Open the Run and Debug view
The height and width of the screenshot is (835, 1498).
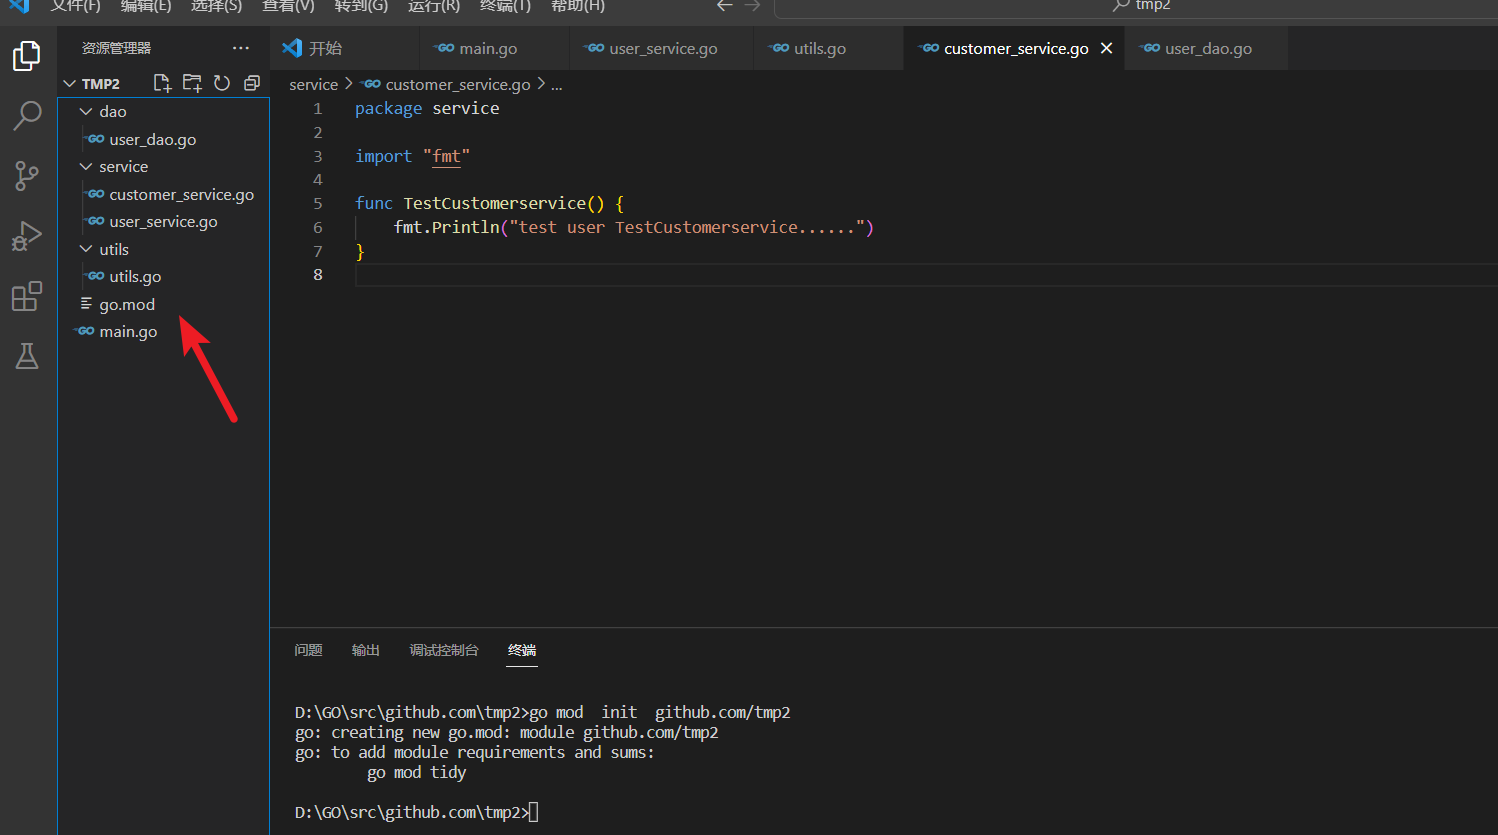(x=27, y=236)
